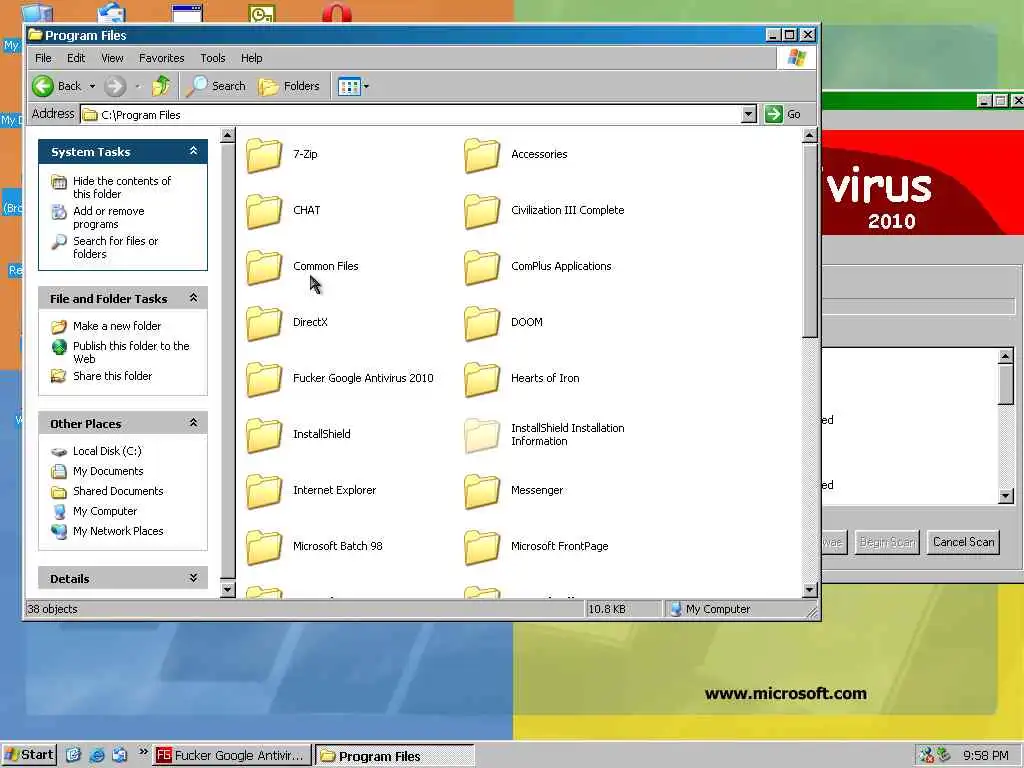This screenshot has height=768, width=1024.
Task: Click Internet Explorer quick launch icon
Action: tap(97, 755)
